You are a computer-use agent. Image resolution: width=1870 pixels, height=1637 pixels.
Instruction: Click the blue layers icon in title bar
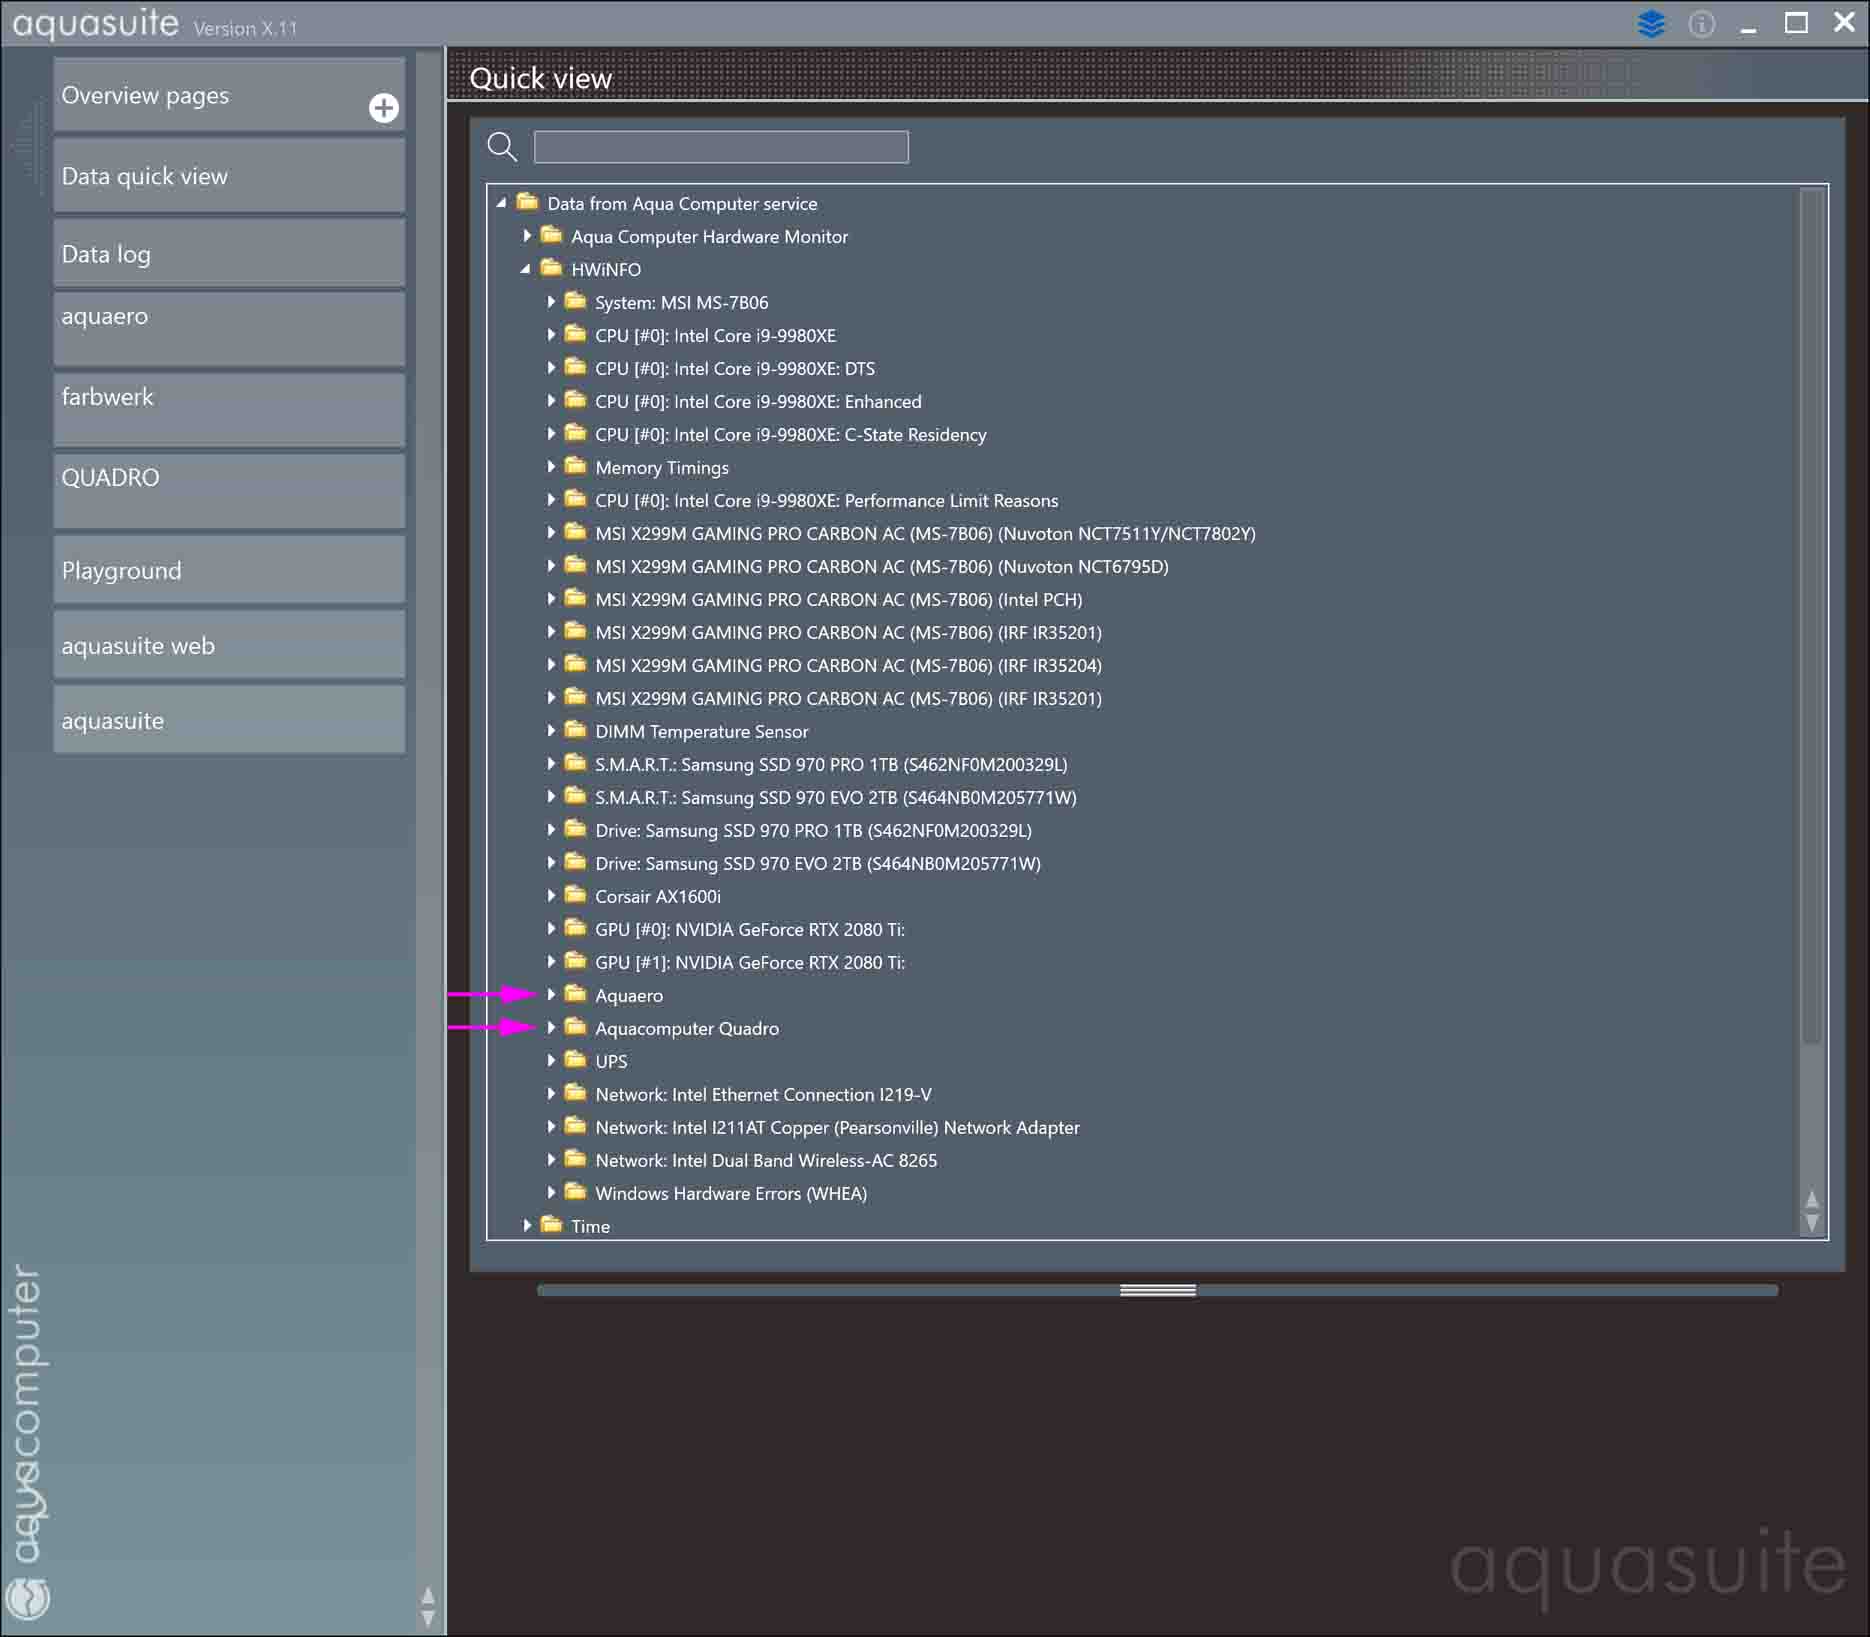(1651, 24)
